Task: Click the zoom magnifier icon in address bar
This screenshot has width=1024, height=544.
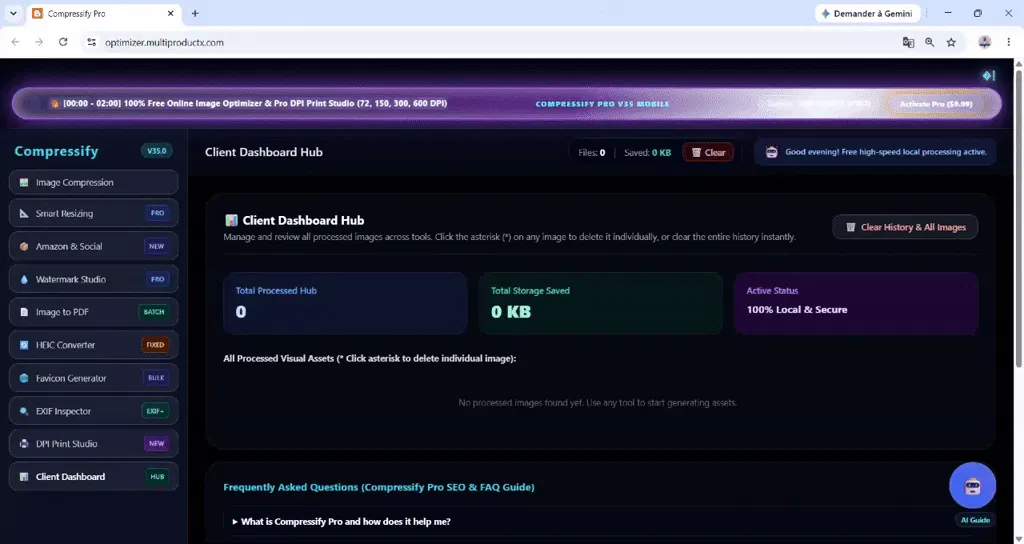Action: pyautogui.click(x=929, y=42)
